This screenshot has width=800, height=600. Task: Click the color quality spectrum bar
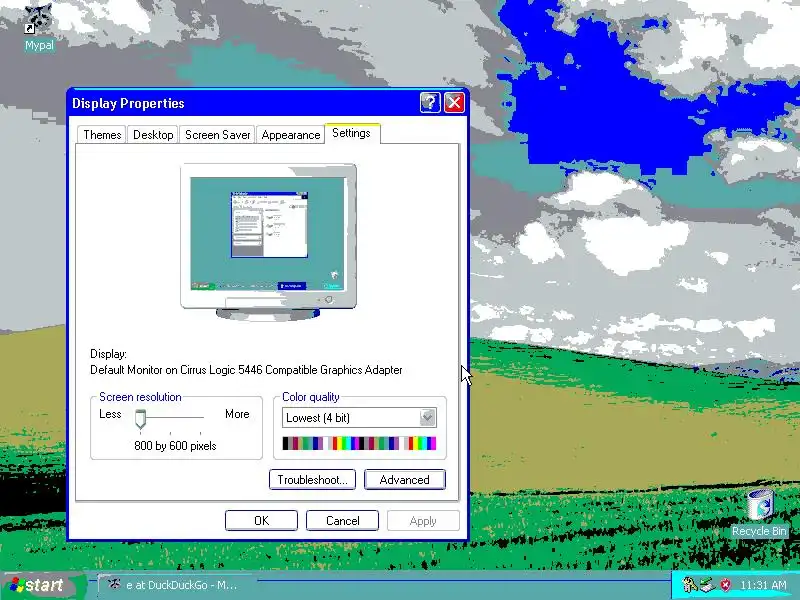359,443
